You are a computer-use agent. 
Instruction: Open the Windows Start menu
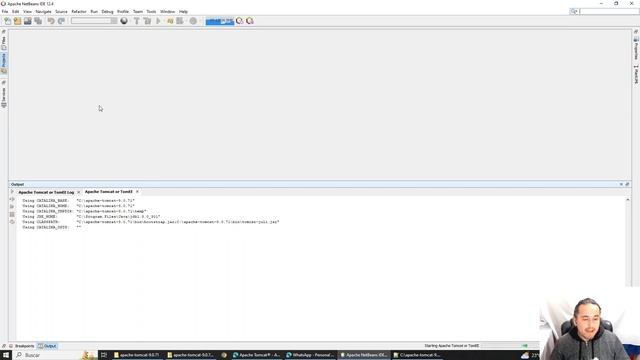click(6, 355)
